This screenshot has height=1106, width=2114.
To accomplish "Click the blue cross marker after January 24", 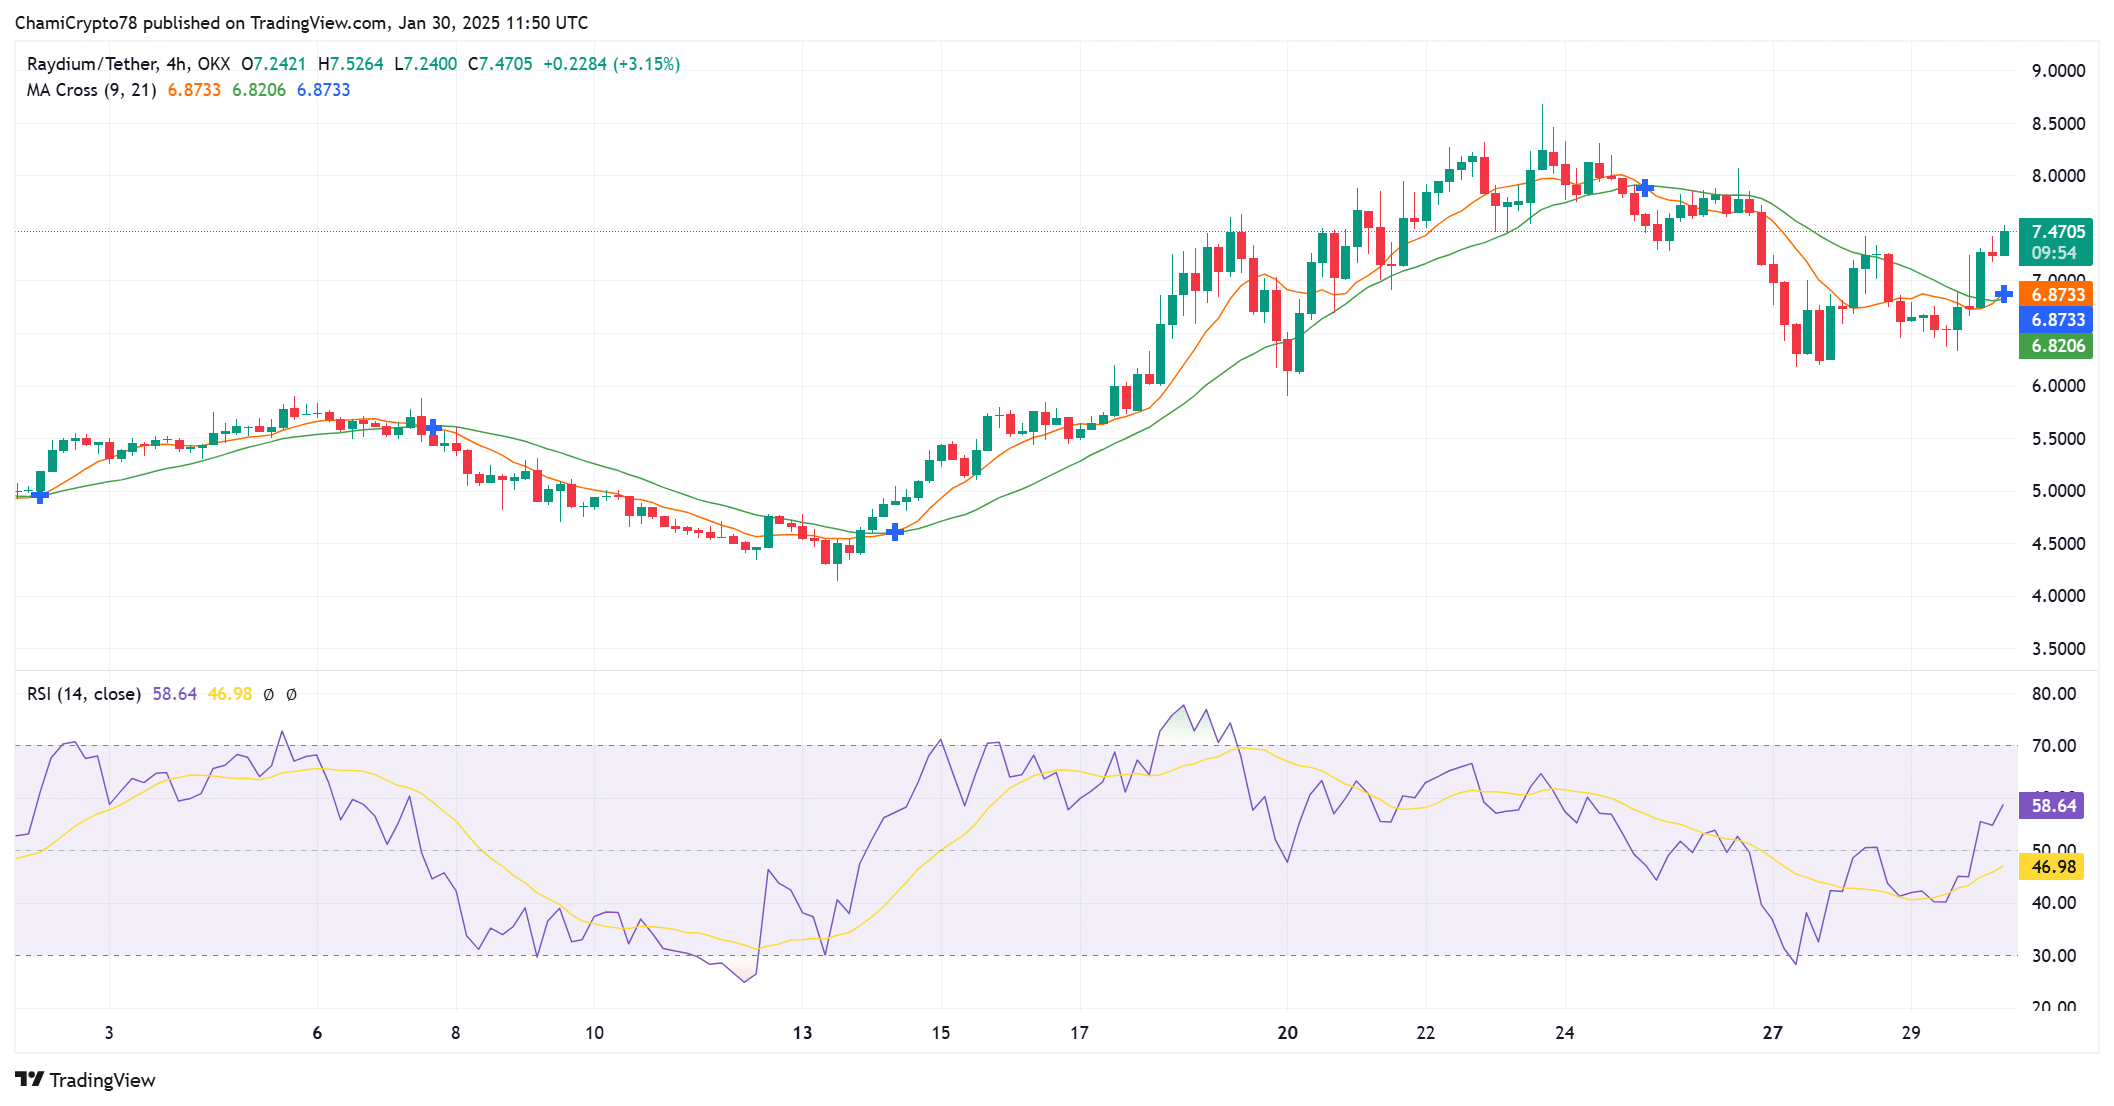I will click(1645, 187).
